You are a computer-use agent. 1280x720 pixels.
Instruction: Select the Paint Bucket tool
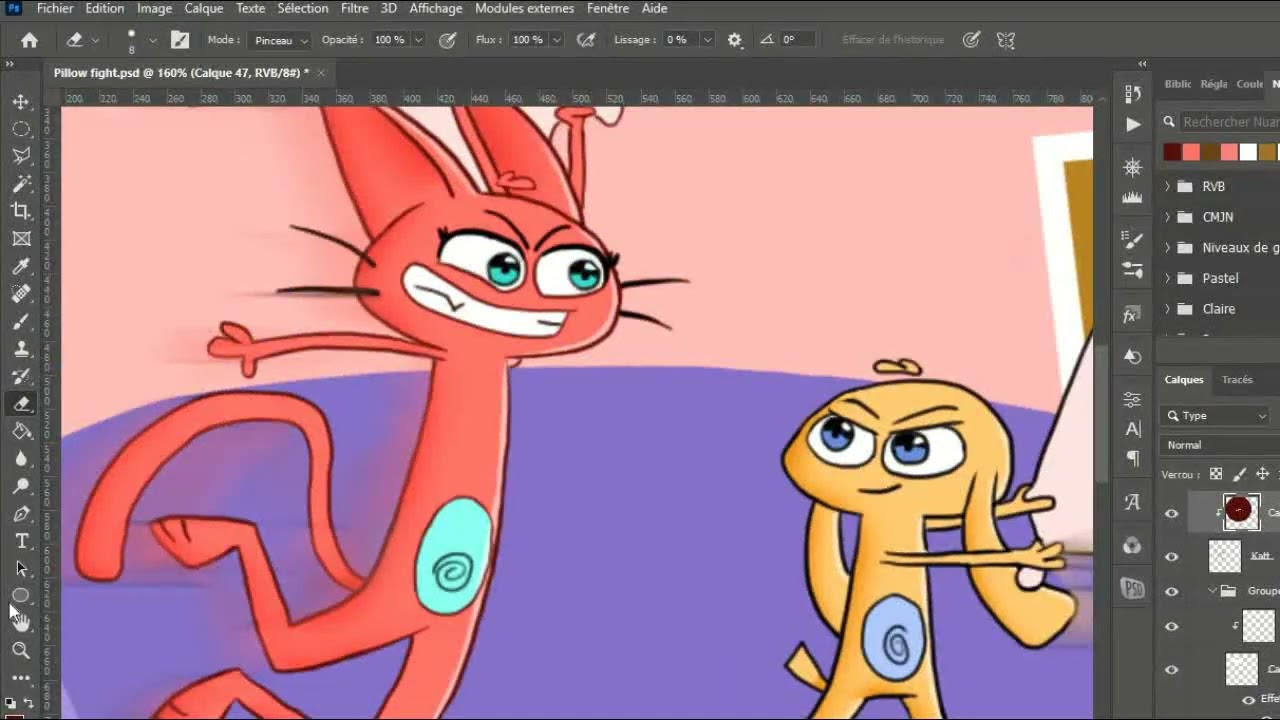[x=21, y=431]
